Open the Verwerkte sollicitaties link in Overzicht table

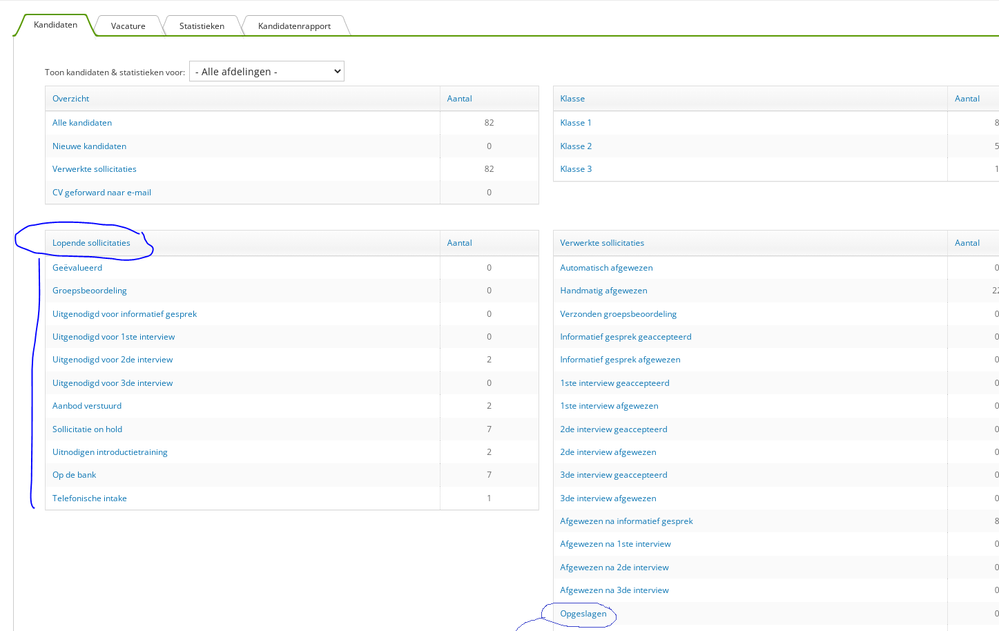tap(94, 169)
